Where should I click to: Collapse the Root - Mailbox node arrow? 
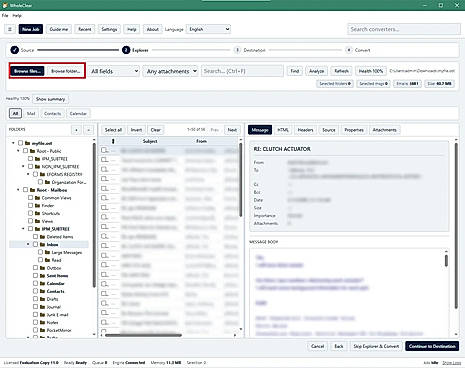point(18,190)
